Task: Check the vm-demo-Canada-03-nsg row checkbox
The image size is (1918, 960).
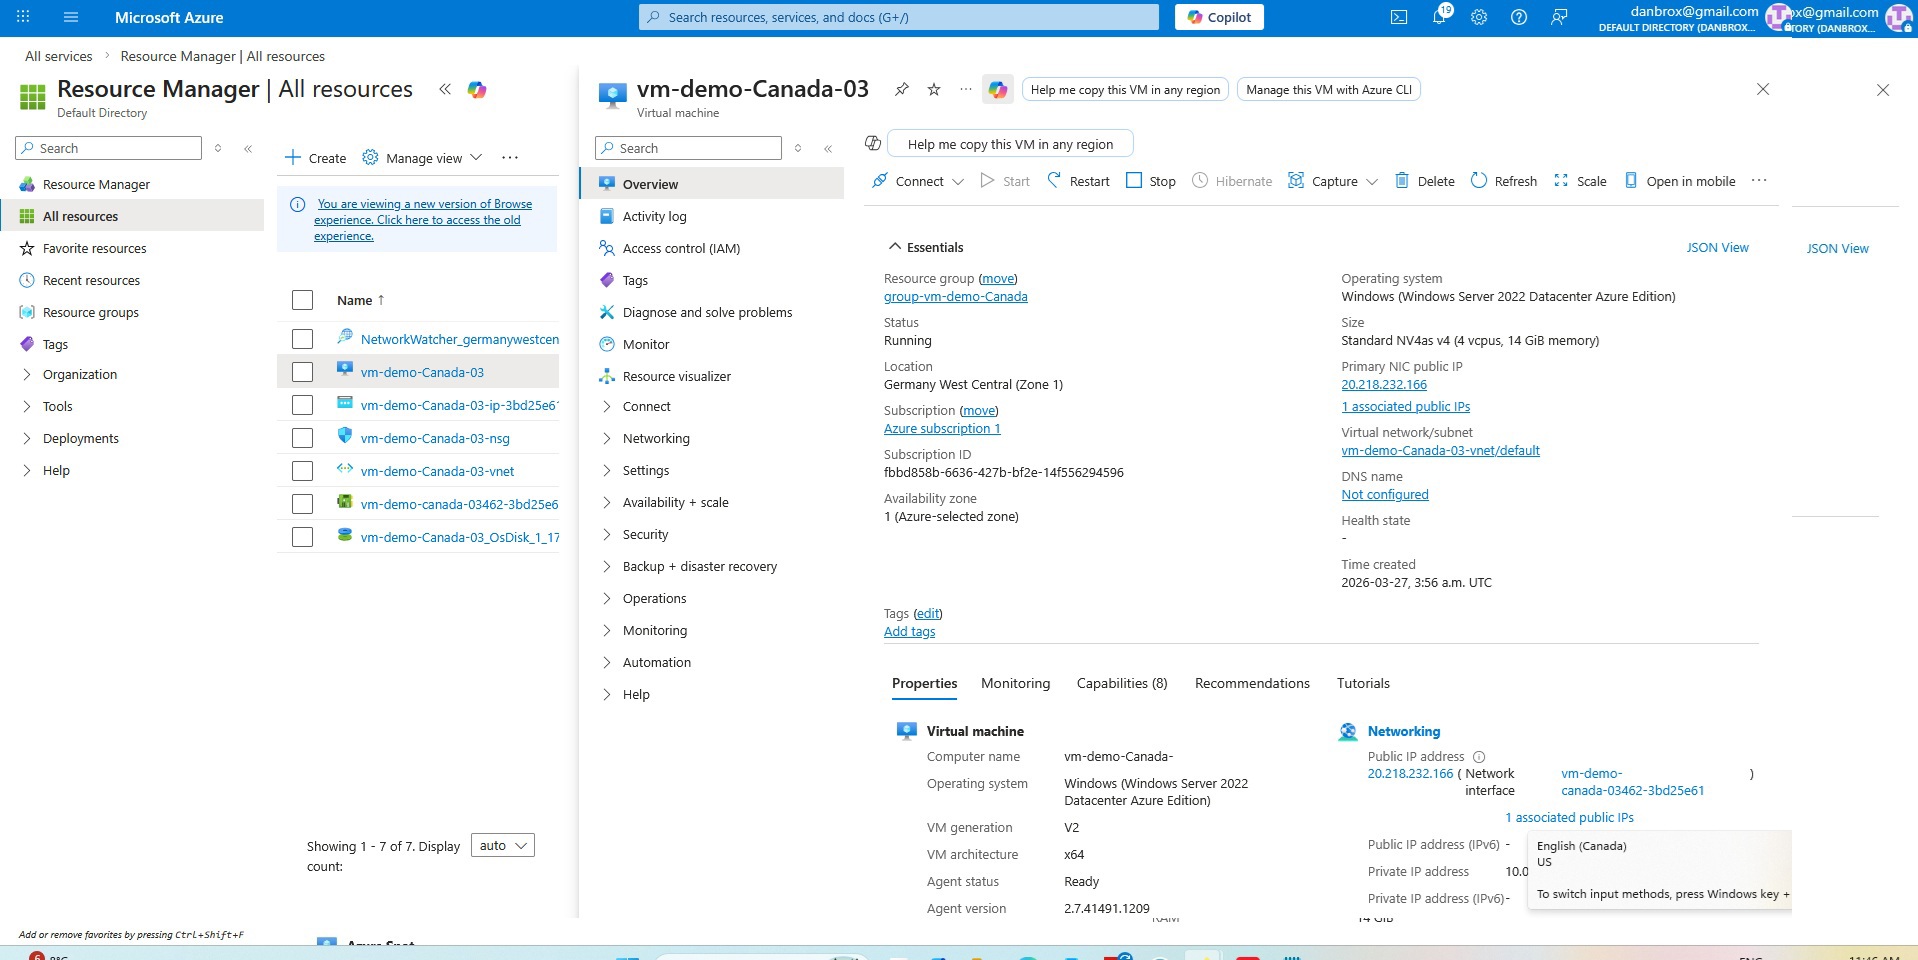Action: [302, 438]
